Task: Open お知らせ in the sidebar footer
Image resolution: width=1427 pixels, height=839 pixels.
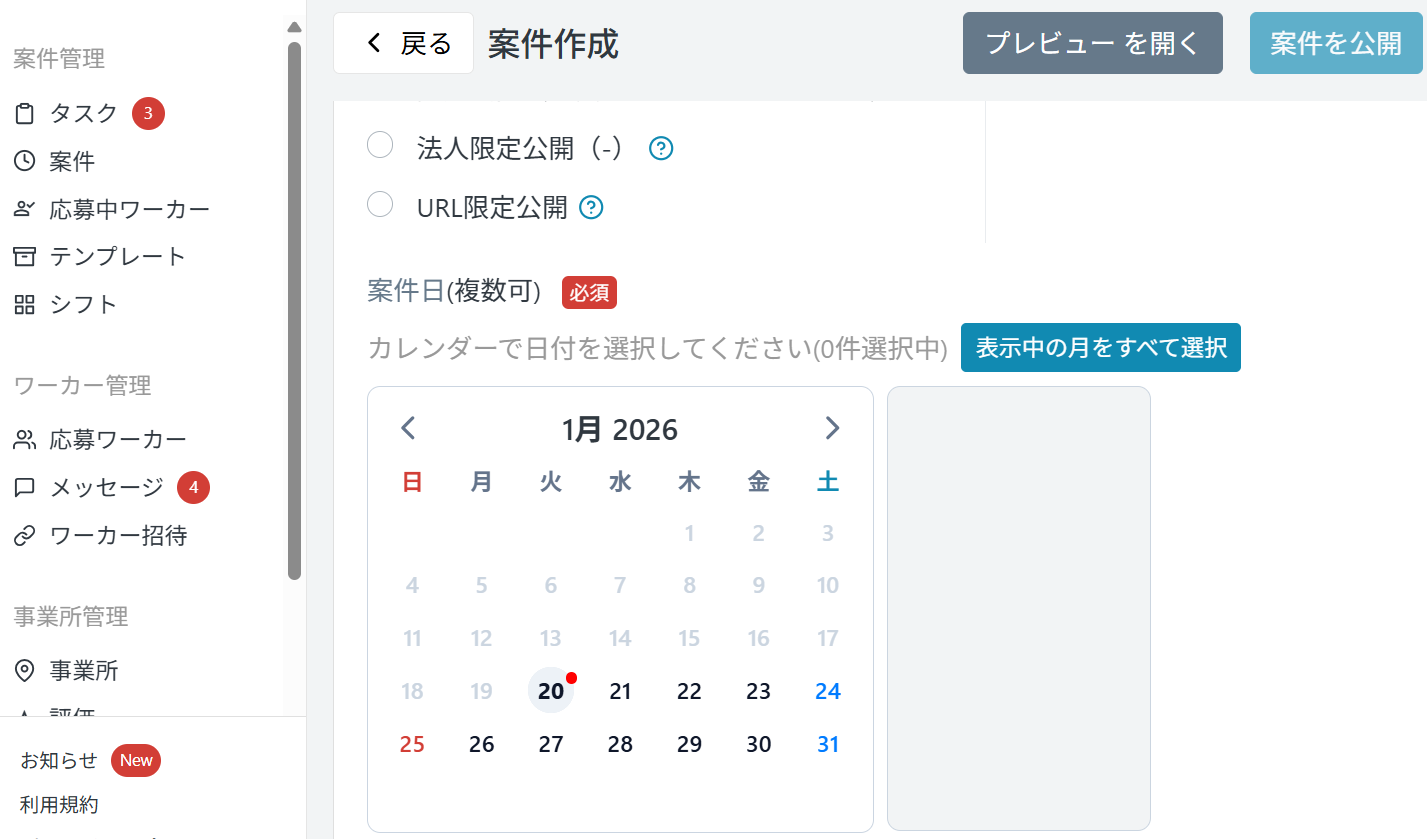Action: tap(59, 760)
